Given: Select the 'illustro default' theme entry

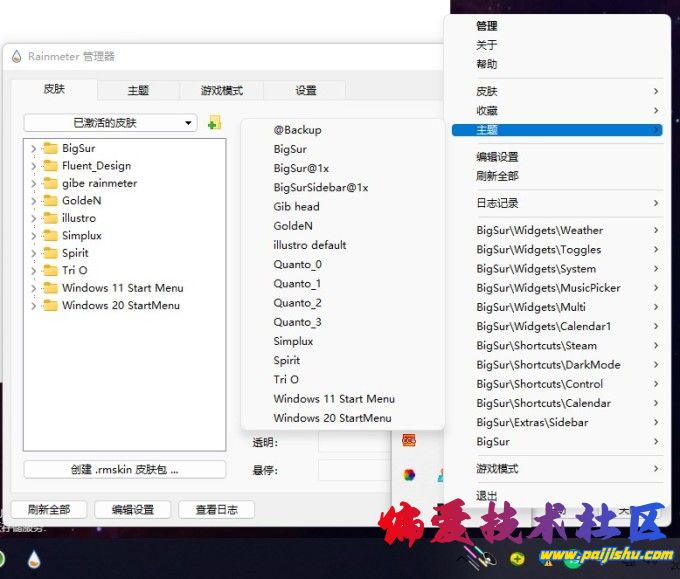Looking at the screenshot, I should pyautogui.click(x=310, y=245).
